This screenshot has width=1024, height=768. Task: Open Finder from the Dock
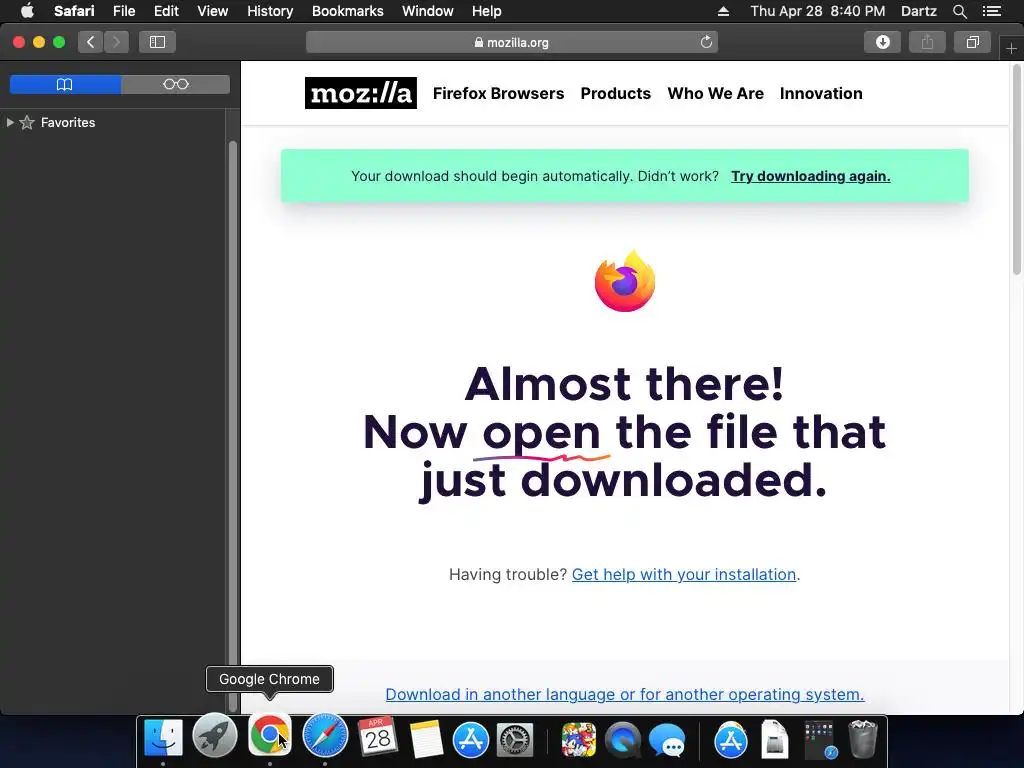coord(163,738)
